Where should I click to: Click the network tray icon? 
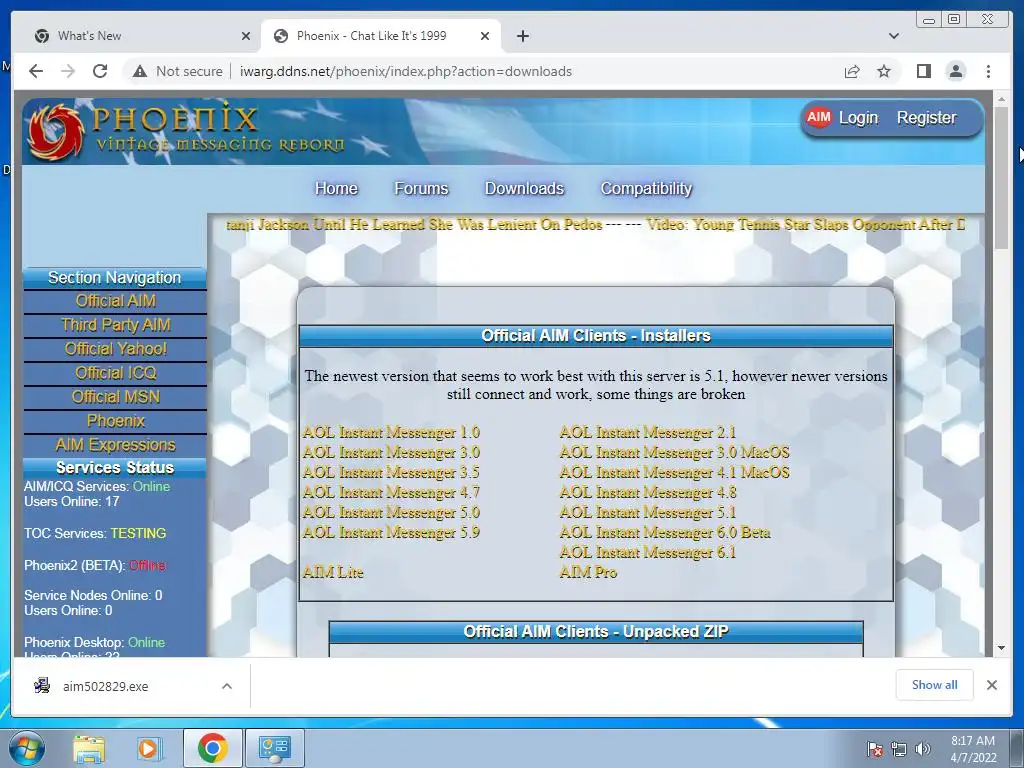coord(899,749)
